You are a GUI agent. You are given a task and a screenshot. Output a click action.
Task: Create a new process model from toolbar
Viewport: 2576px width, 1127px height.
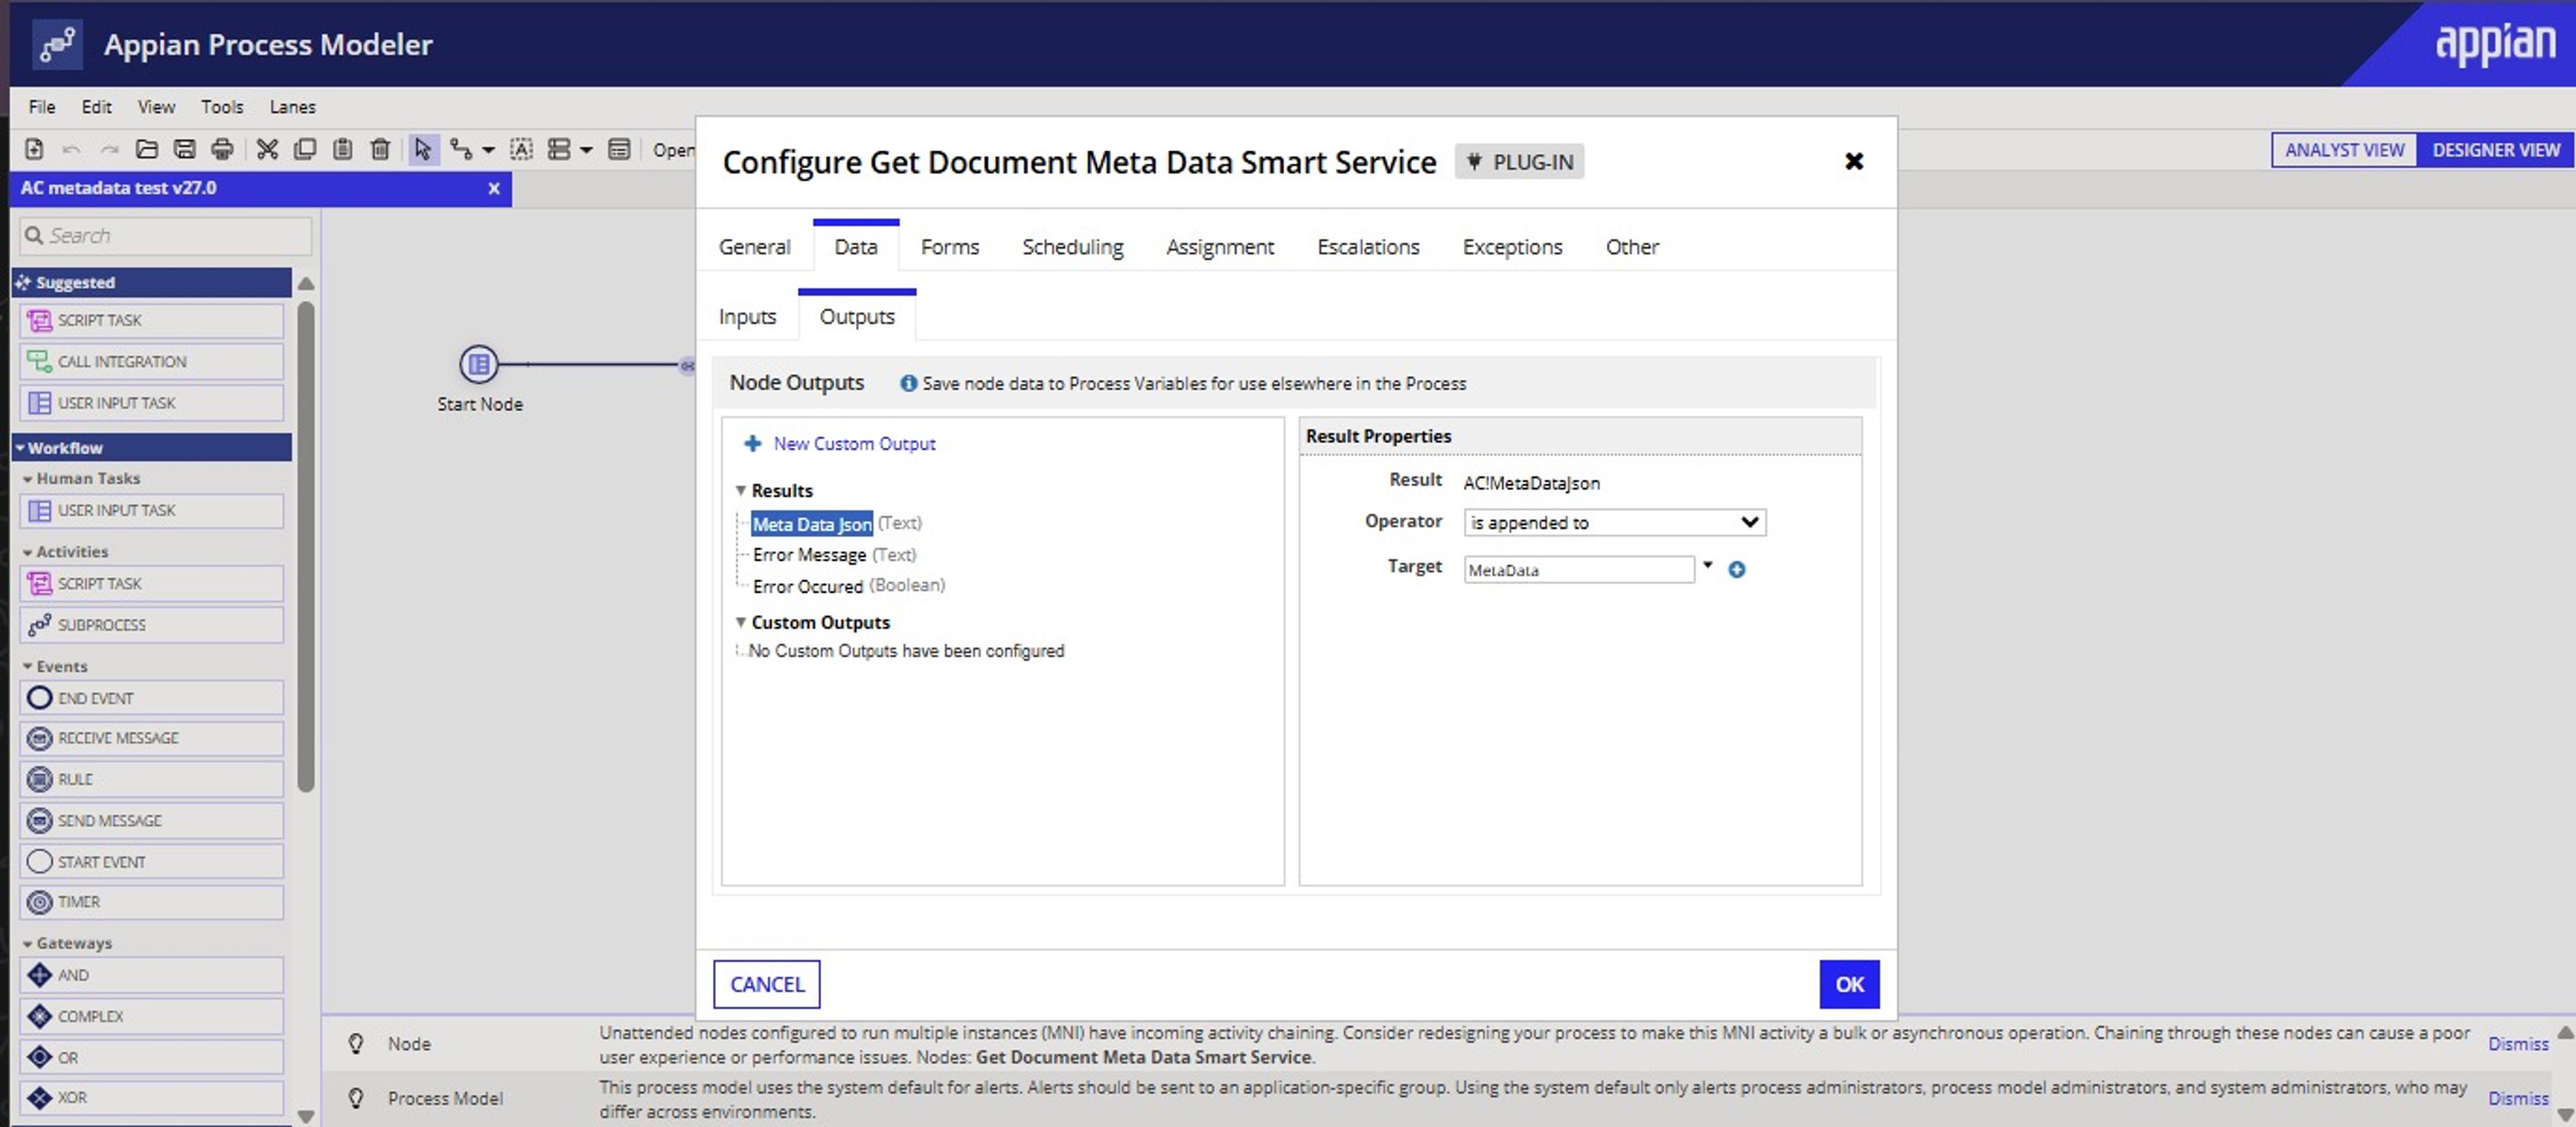pyautogui.click(x=34, y=149)
